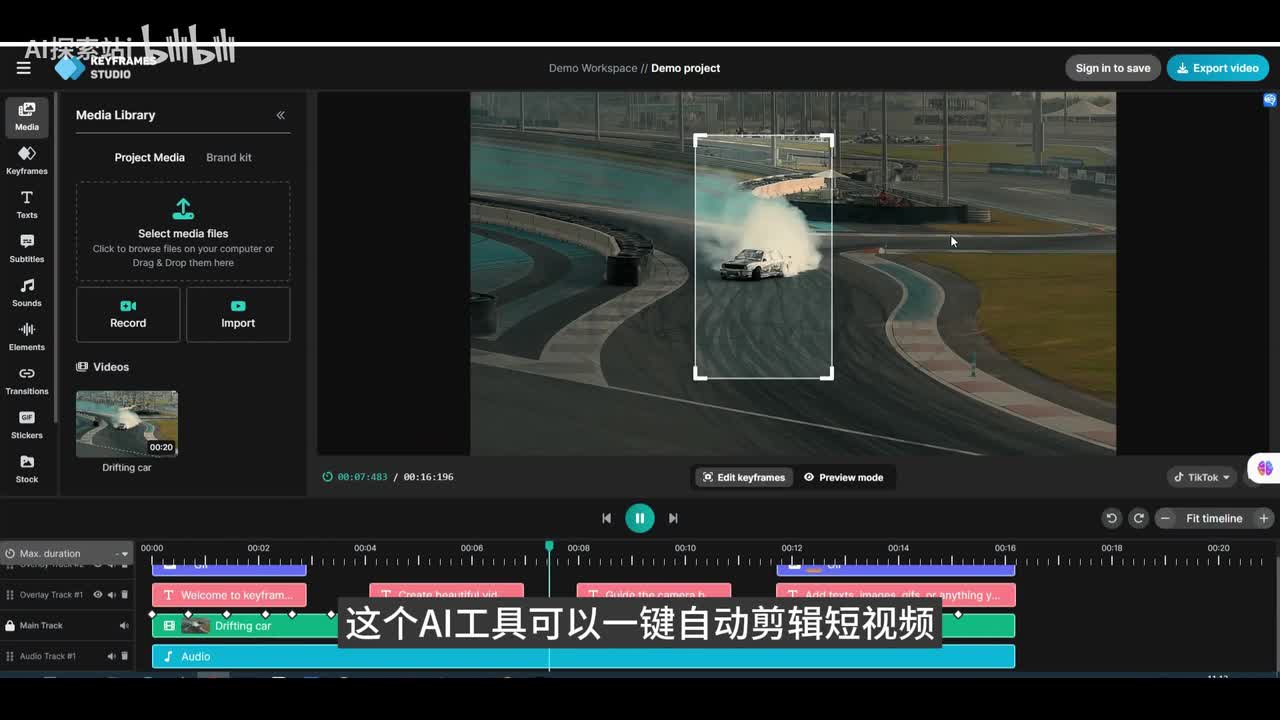Switch to the Brand kit tab
Screen dimensions: 1280x720
click(229, 157)
